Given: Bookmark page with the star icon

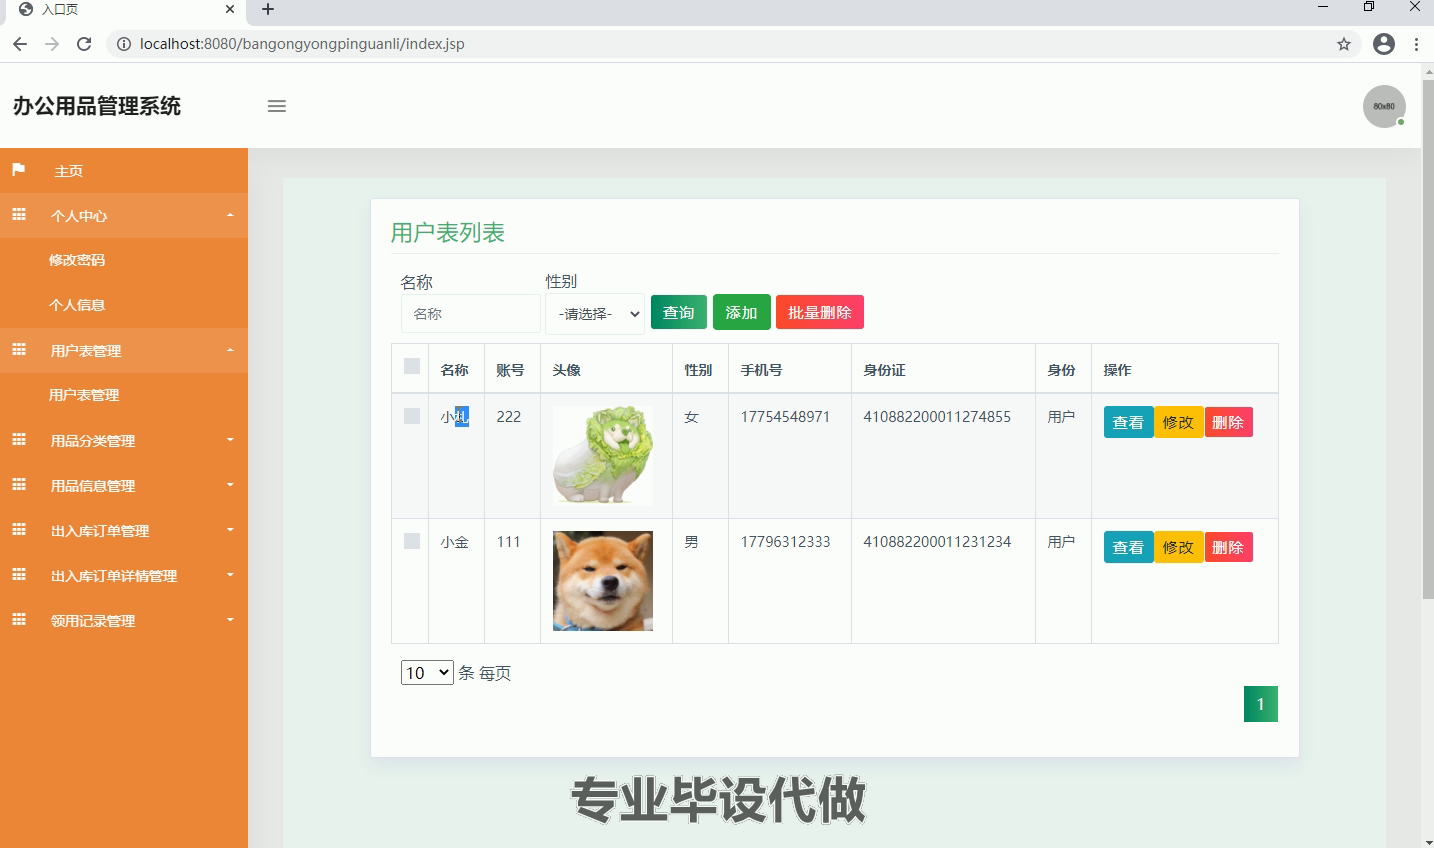Looking at the screenshot, I should (x=1344, y=44).
